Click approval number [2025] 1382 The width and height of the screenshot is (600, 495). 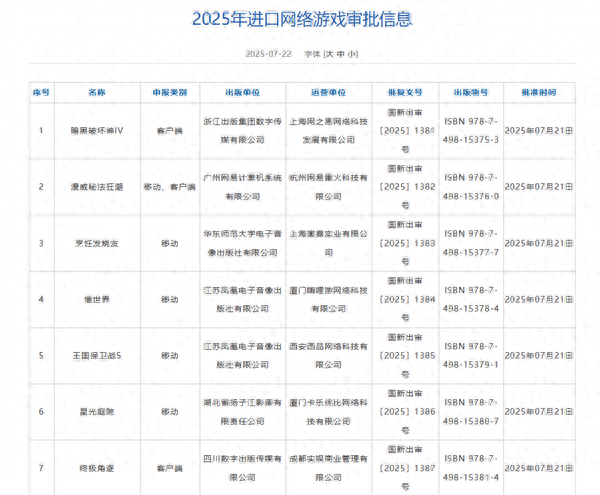(x=407, y=187)
